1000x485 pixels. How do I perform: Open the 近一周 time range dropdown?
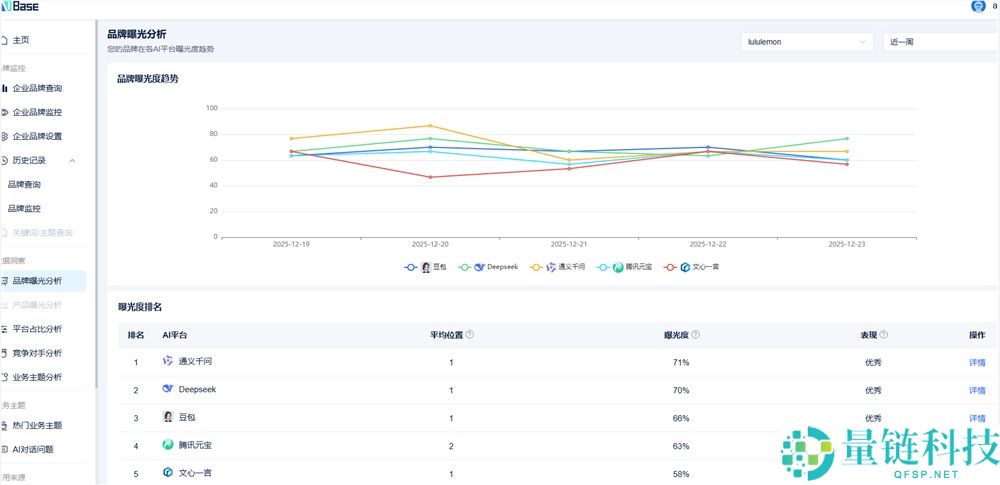click(940, 42)
